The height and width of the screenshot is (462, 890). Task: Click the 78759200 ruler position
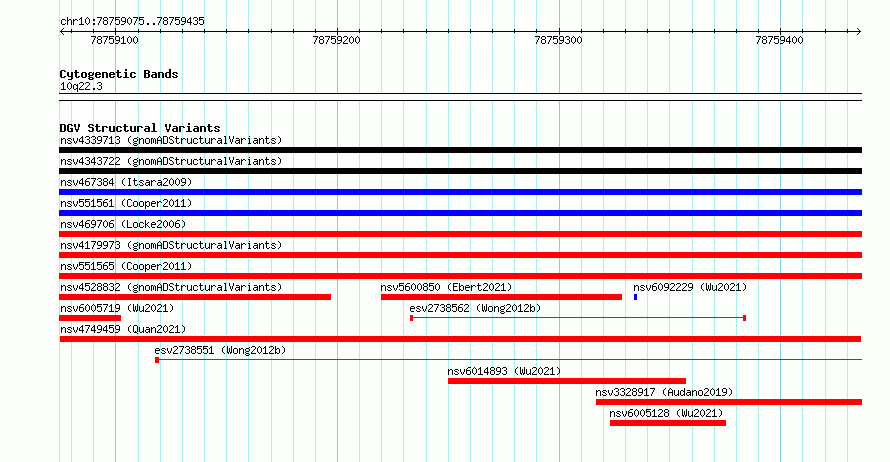[337, 40]
